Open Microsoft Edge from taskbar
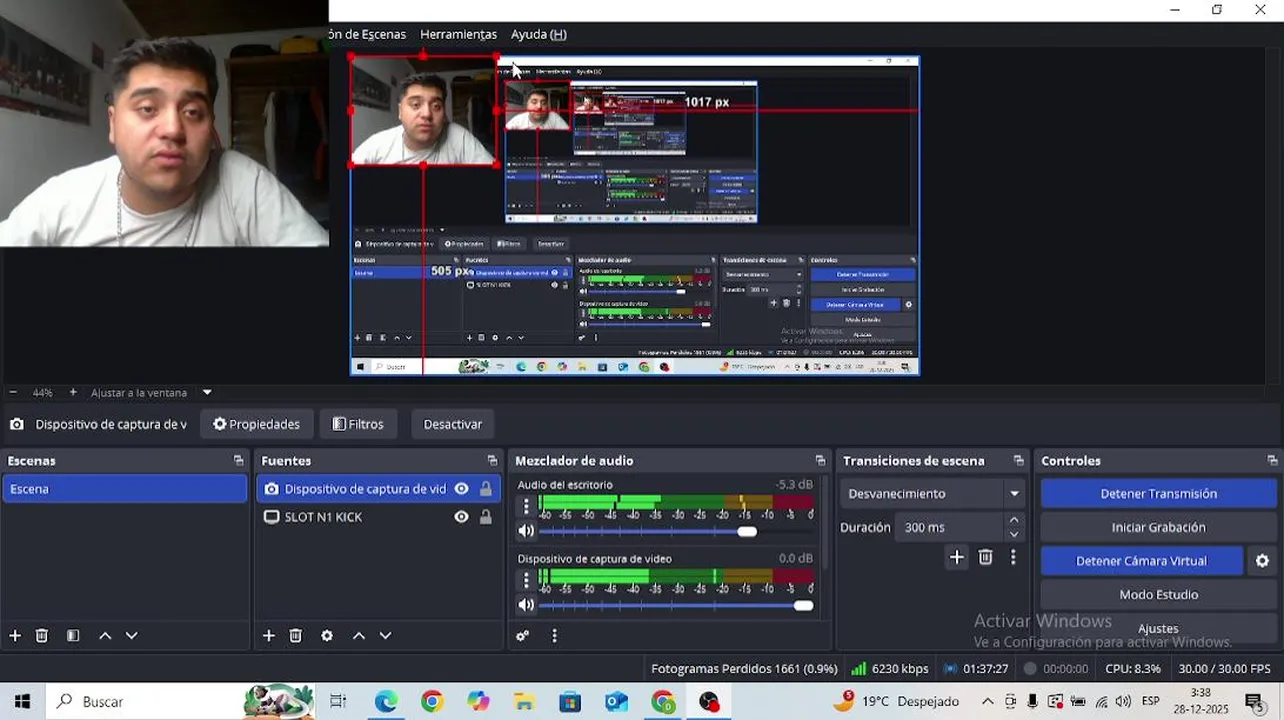The width and height of the screenshot is (1284, 720). point(386,702)
